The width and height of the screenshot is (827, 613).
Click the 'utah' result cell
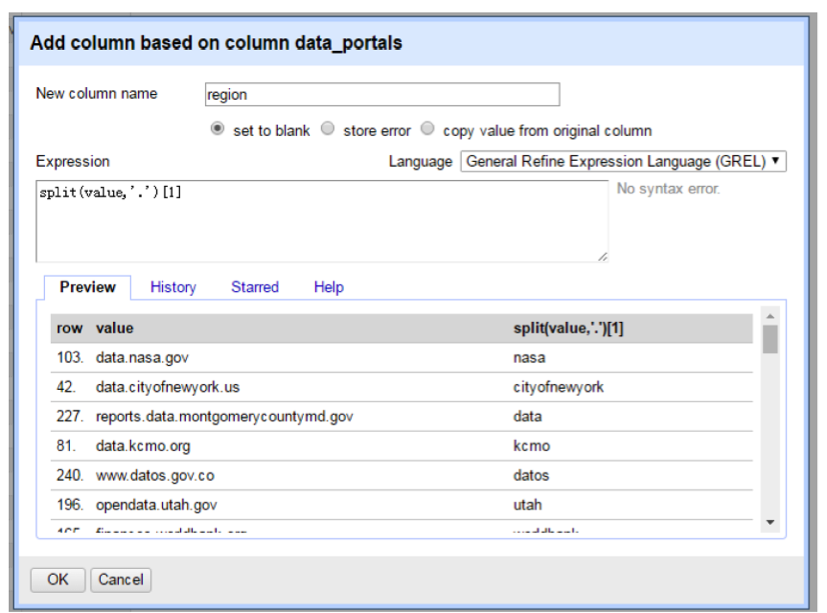click(527, 505)
